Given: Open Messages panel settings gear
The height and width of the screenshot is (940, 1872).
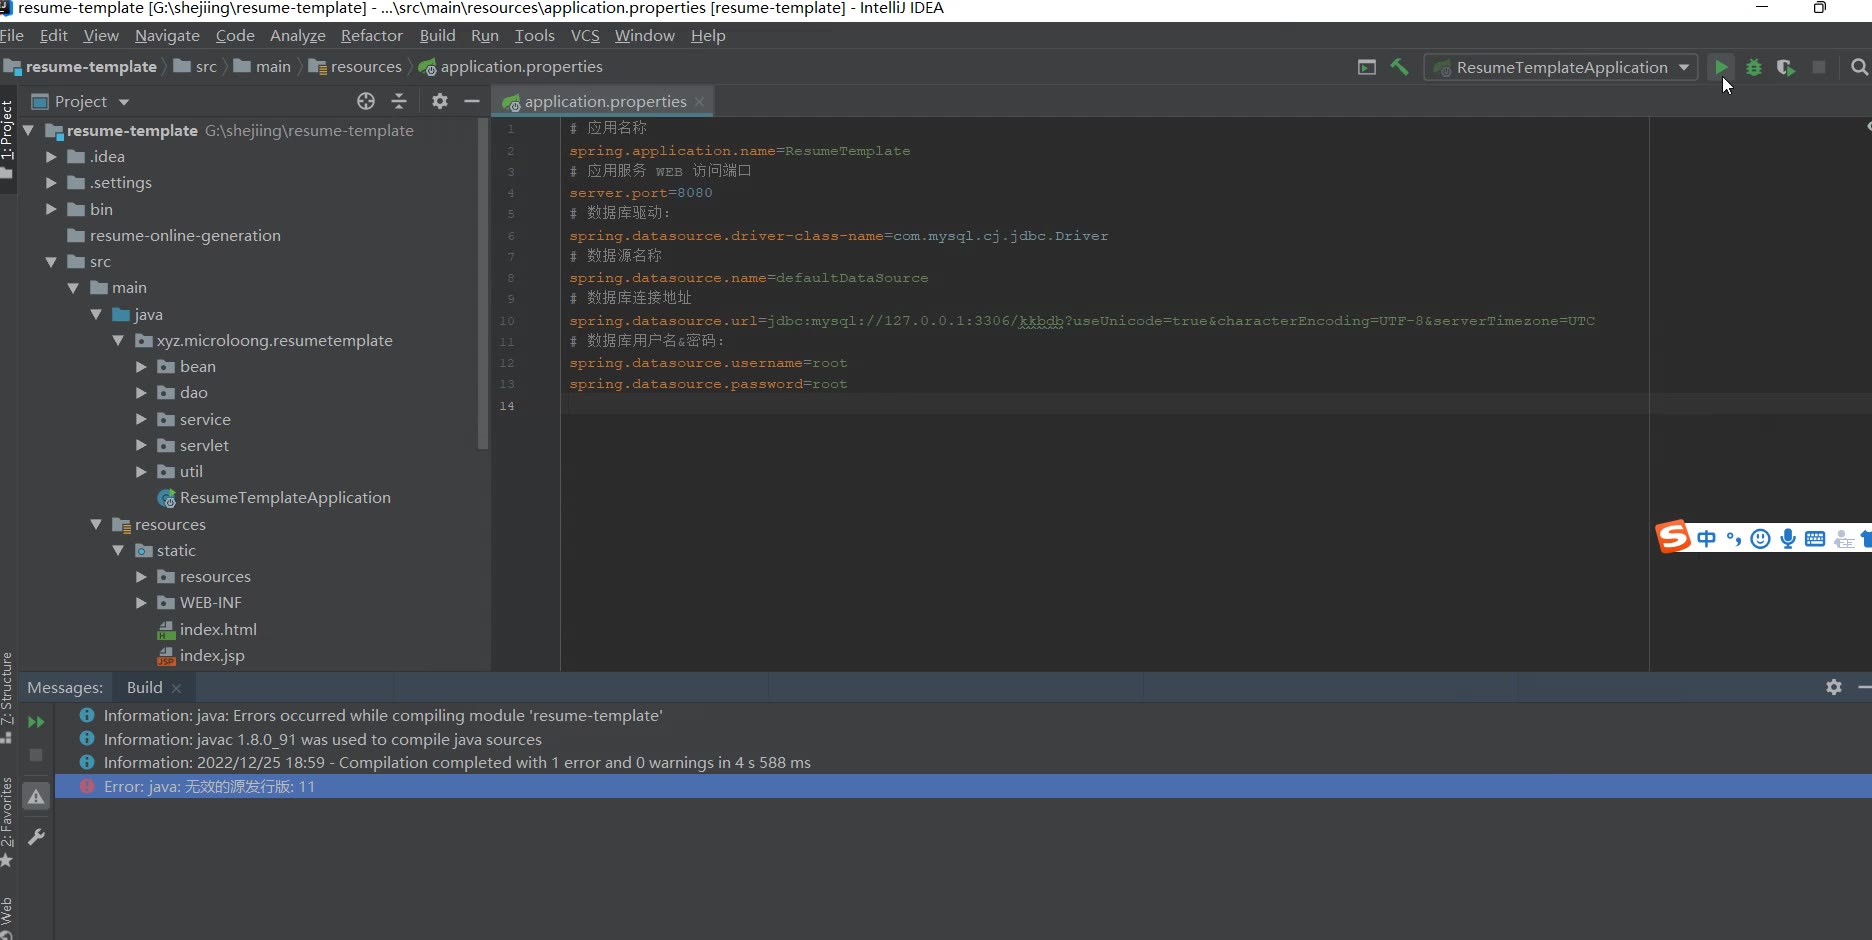Looking at the screenshot, I should point(1833,687).
